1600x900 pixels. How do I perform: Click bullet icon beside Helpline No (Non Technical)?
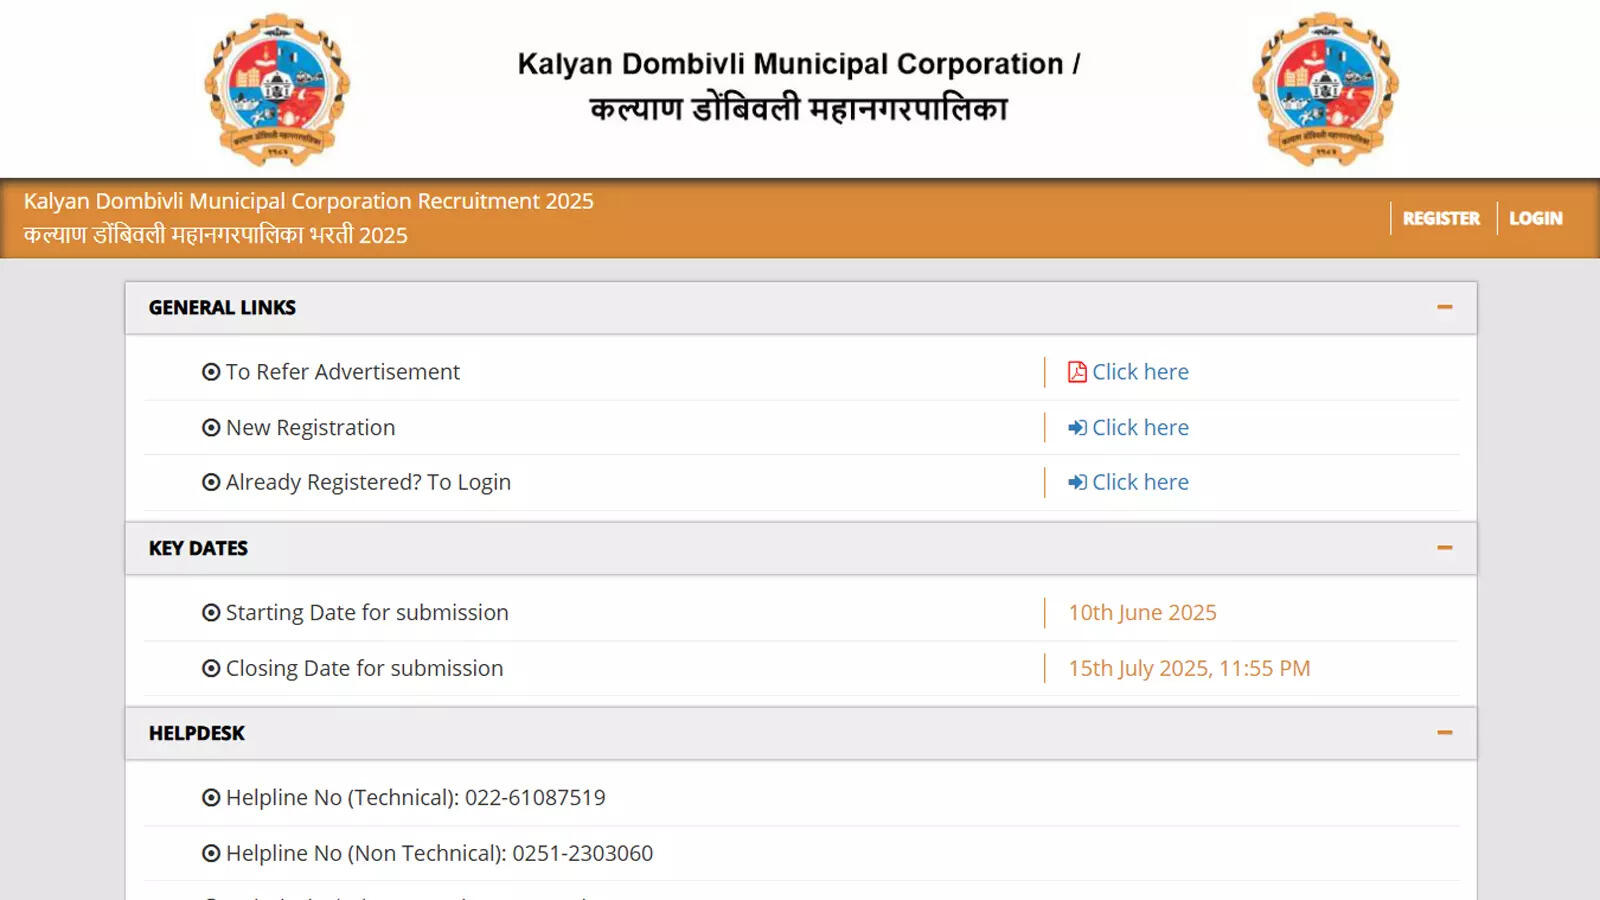click(211, 853)
